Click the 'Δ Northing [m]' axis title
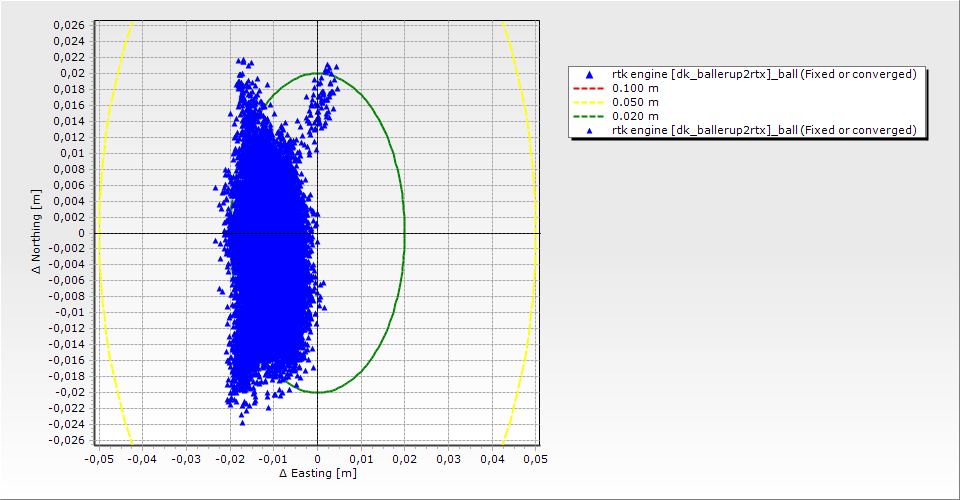Viewport: 960px width, 500px height. (x=37, y=231)
